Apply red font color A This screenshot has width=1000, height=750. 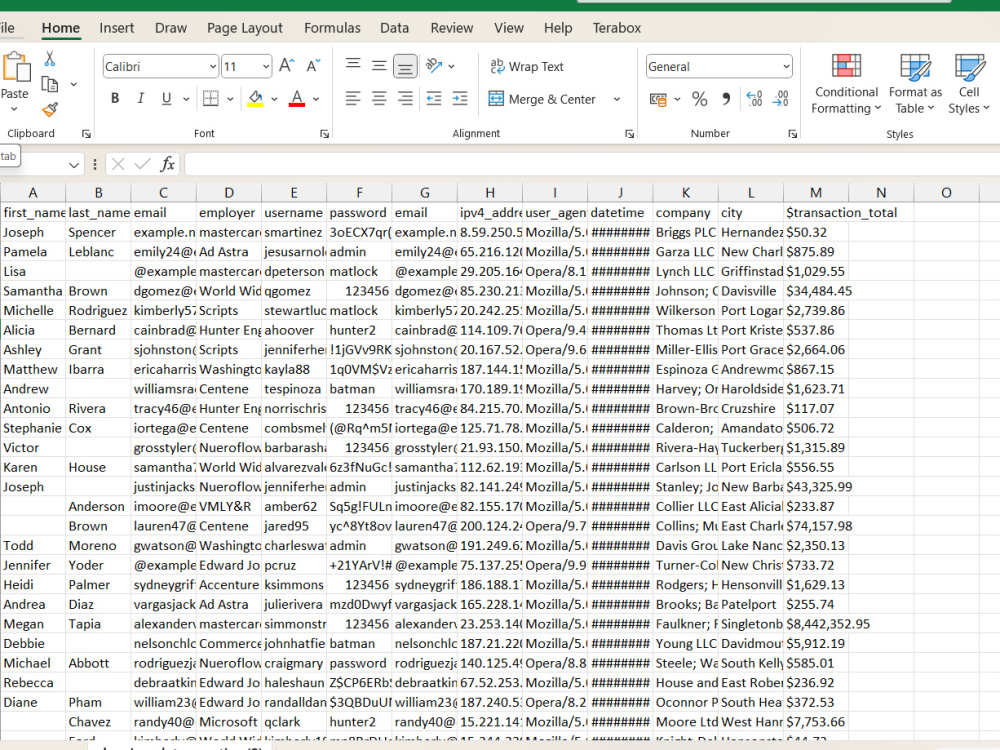[297, 98]
